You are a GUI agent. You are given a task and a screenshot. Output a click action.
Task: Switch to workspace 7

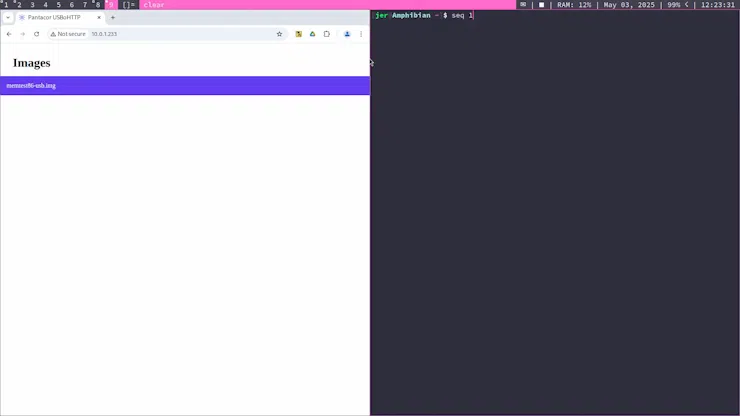pyautogui.click(x=85, y=5)
